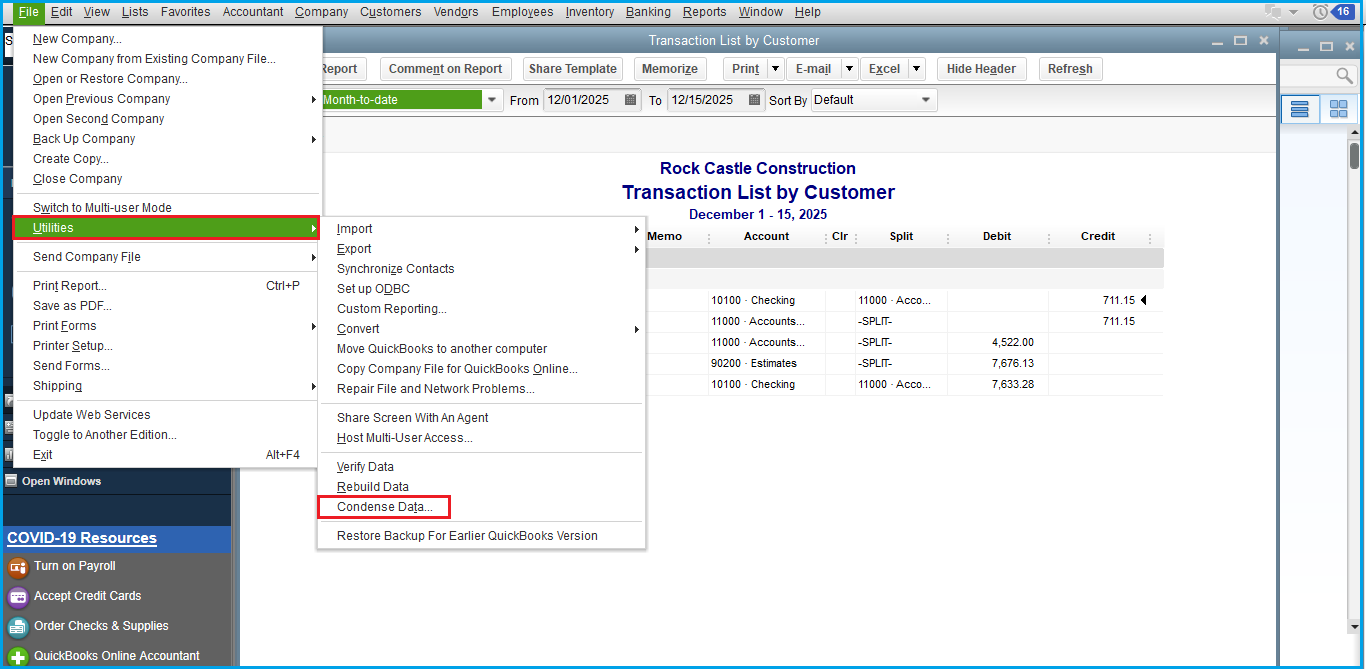
Task: Switch to grid view layout
Action: coord(1338,108)
